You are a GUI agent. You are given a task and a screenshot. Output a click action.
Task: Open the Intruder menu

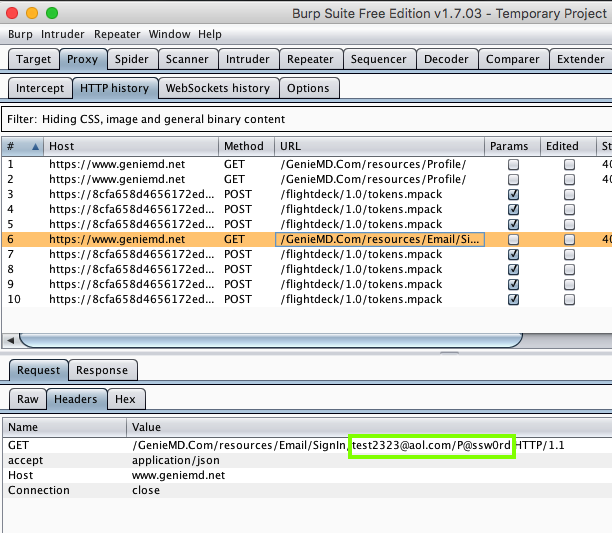click(63, 34)
